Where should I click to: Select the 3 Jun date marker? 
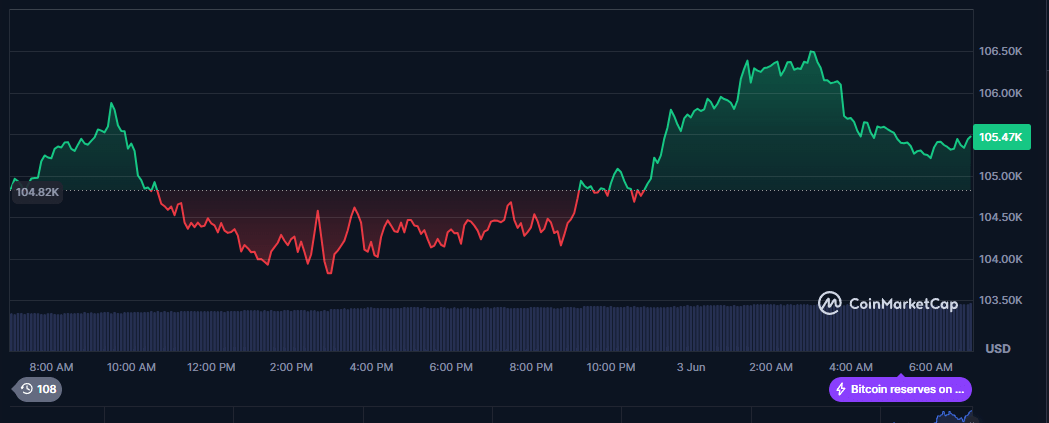pos(691,367)
